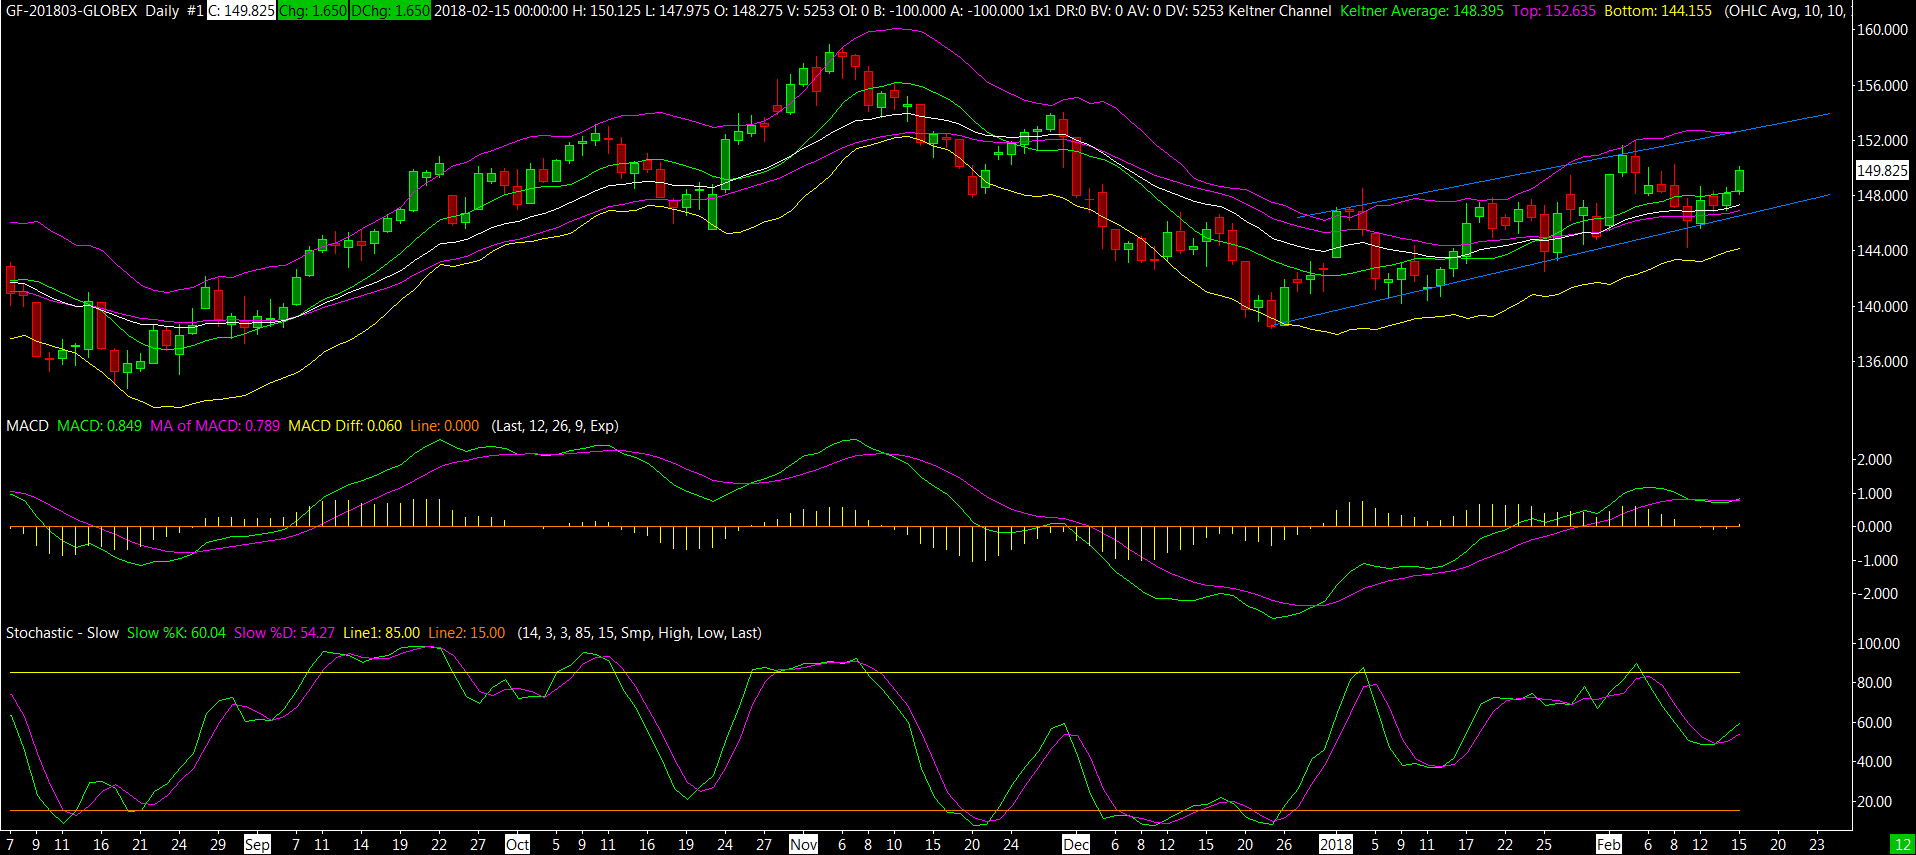Jump to the 2018 year marker
The width and height of the screenshot is (1916, 855).
point(1335,845)
